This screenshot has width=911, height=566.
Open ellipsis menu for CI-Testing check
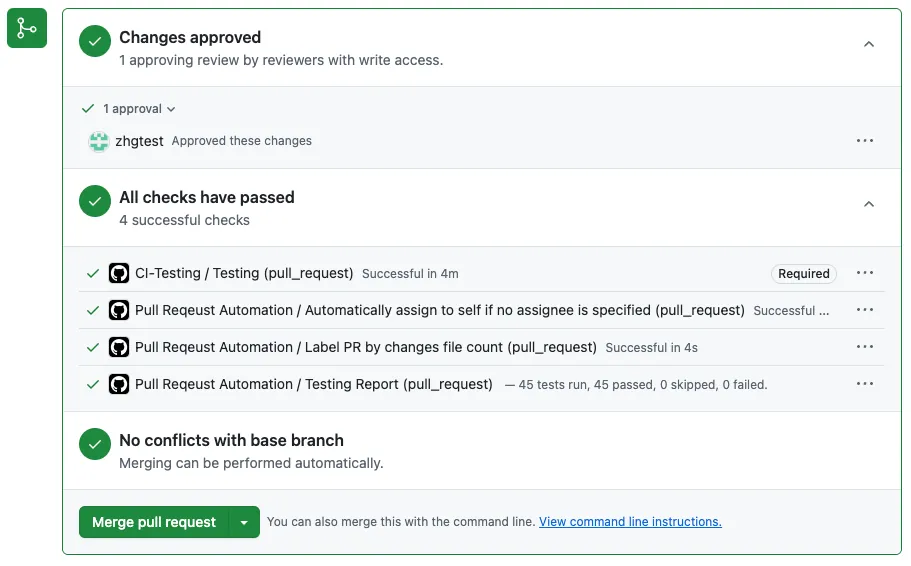pos(865,273)
